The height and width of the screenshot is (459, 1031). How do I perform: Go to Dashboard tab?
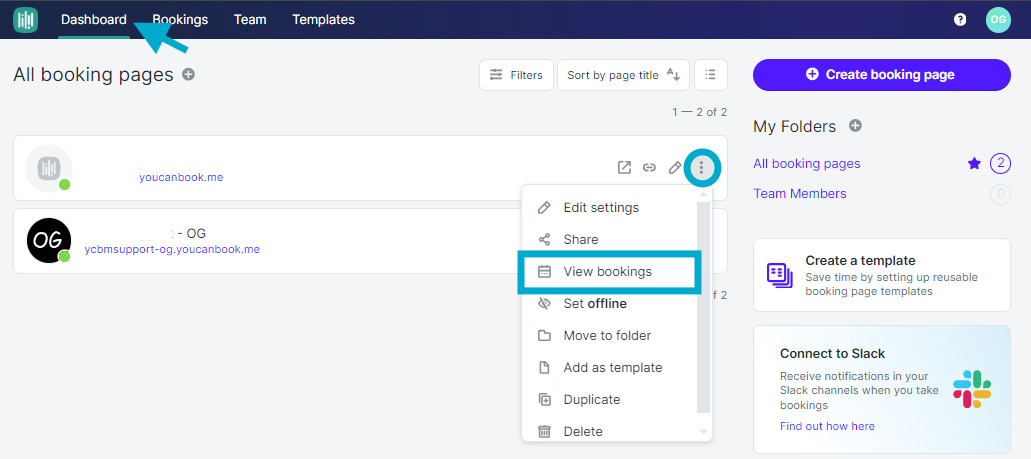94,20
